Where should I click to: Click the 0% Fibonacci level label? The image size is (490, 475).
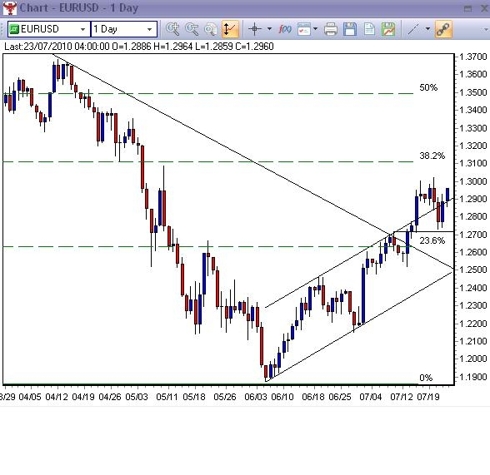(x=426, y=378)
